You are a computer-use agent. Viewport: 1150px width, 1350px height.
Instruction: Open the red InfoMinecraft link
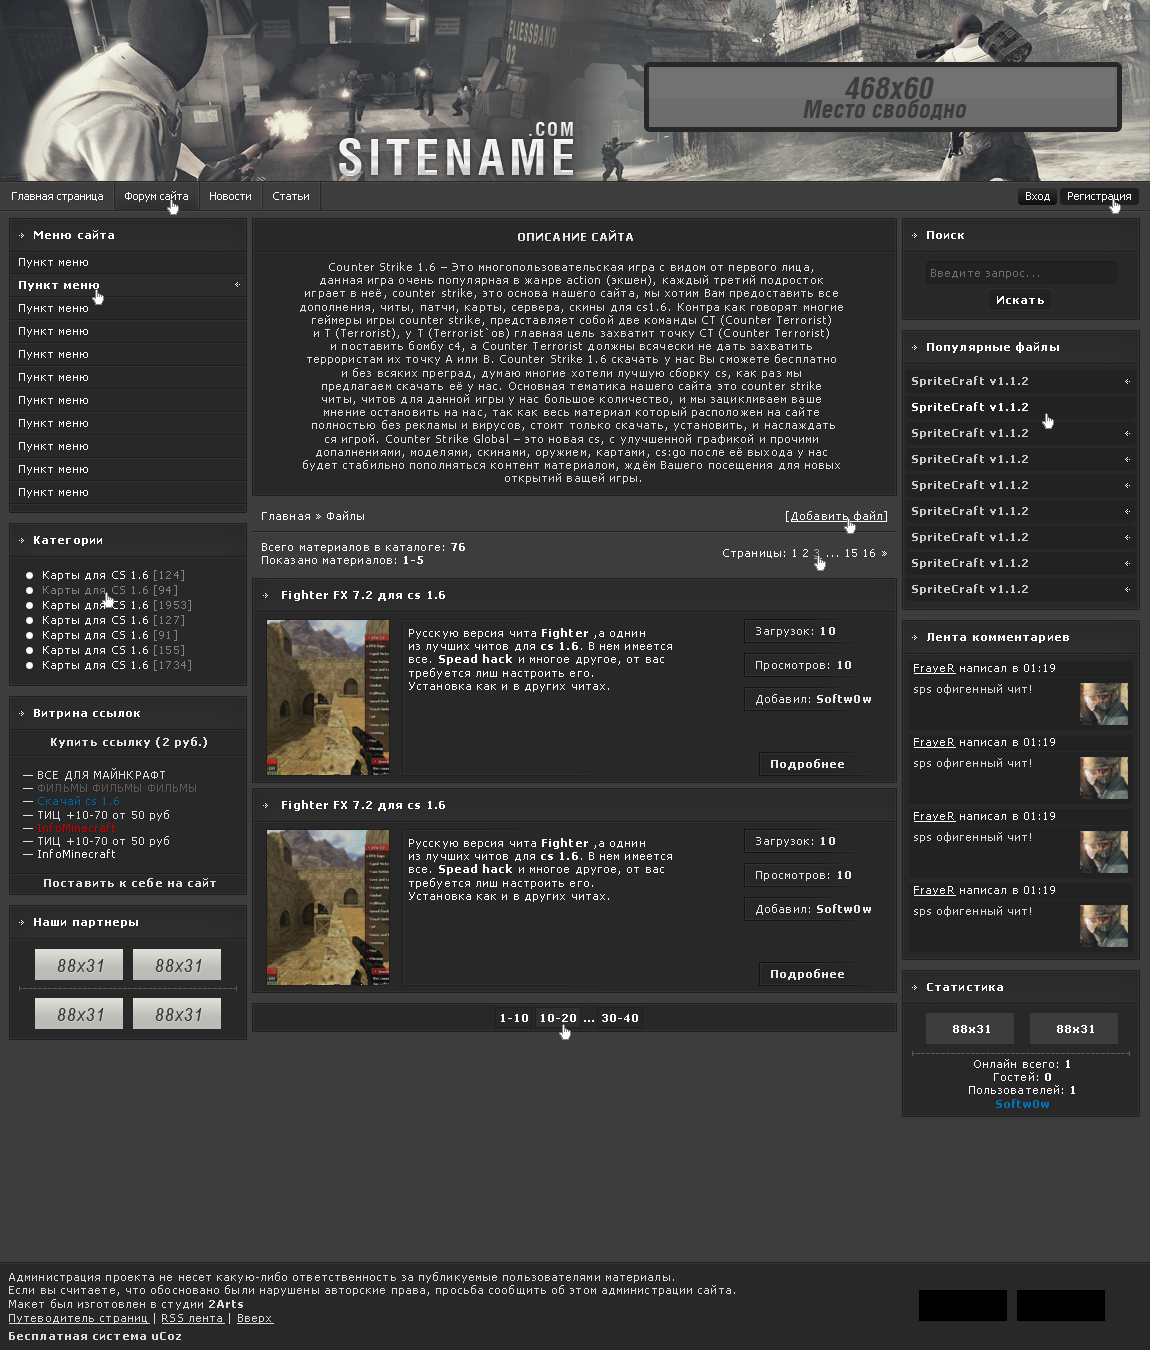click(x=76, y=828)
